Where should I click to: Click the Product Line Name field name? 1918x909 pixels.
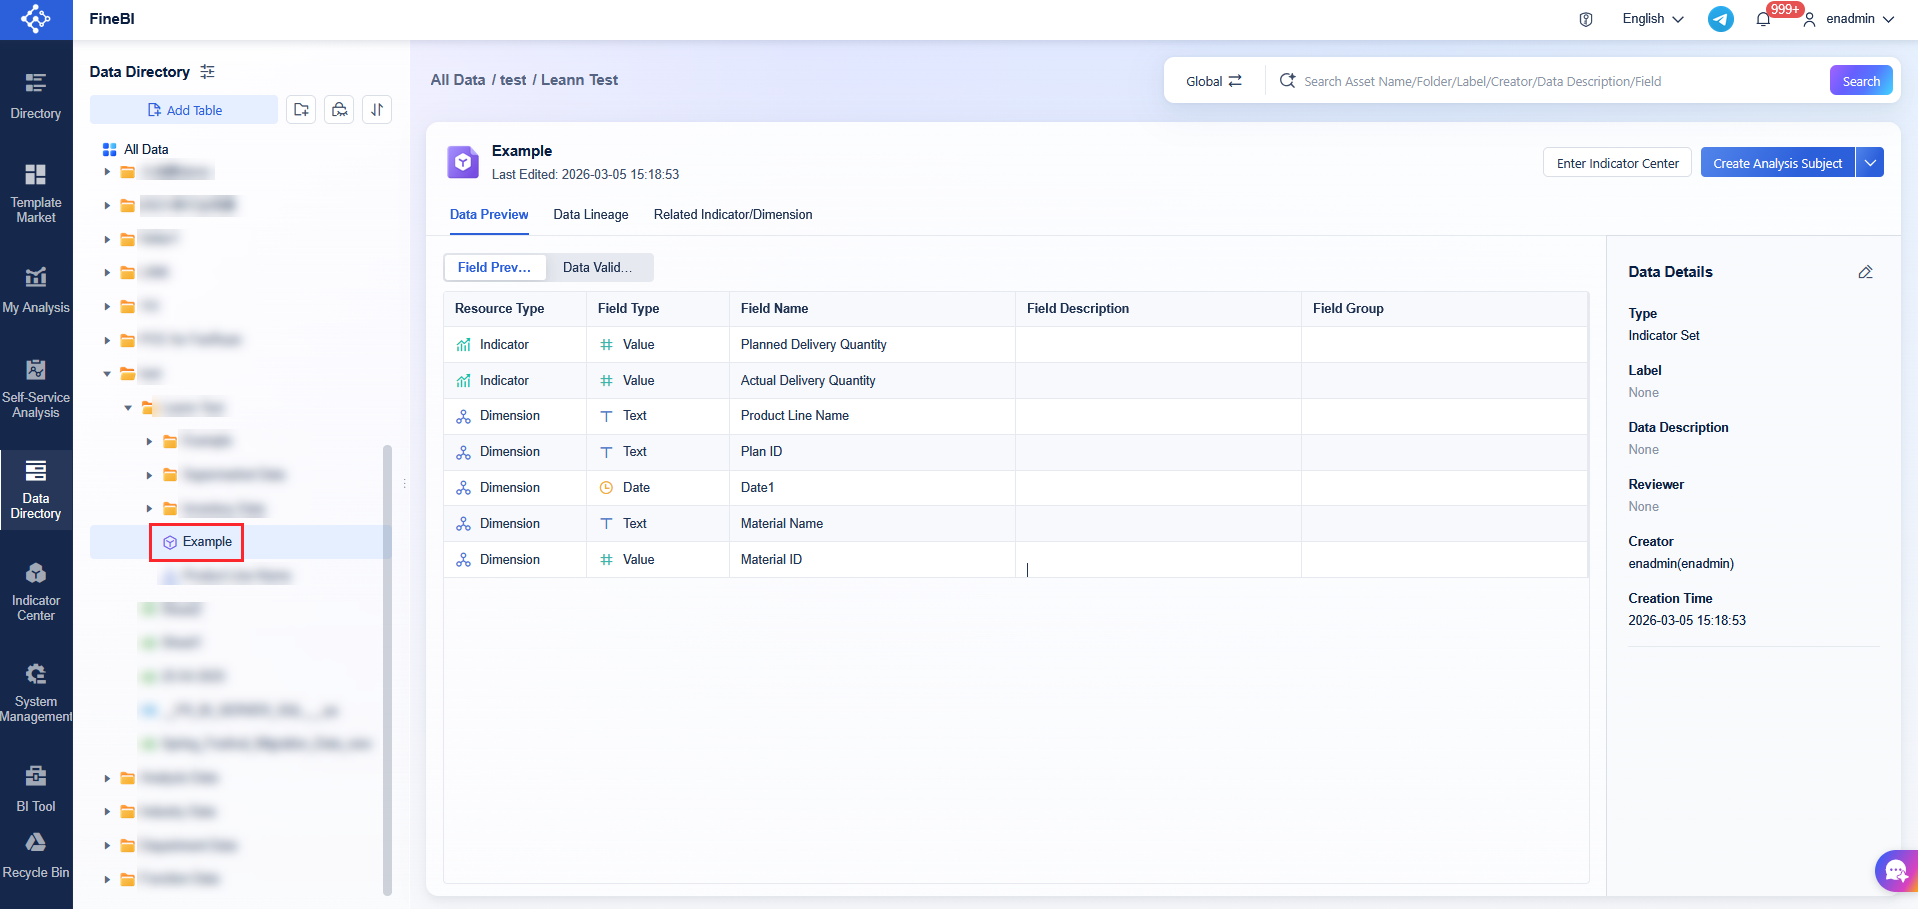pyautogui.click(x=795, y=416)
